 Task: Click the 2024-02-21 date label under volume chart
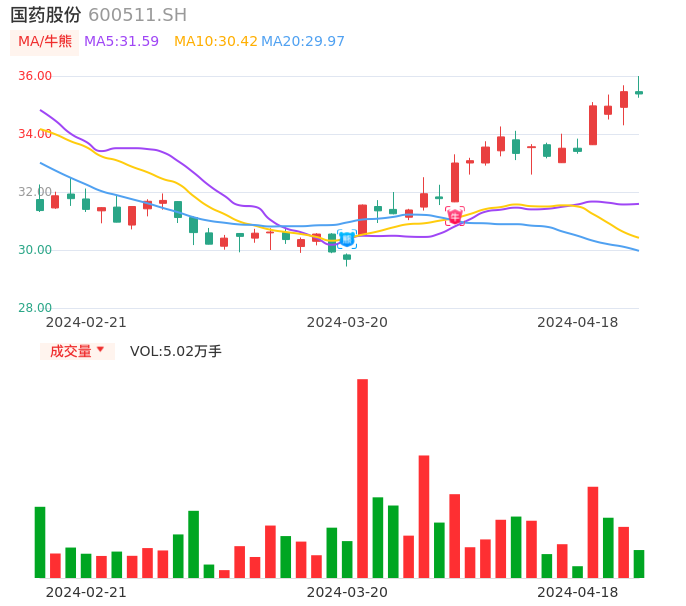(x=86, y=592)
